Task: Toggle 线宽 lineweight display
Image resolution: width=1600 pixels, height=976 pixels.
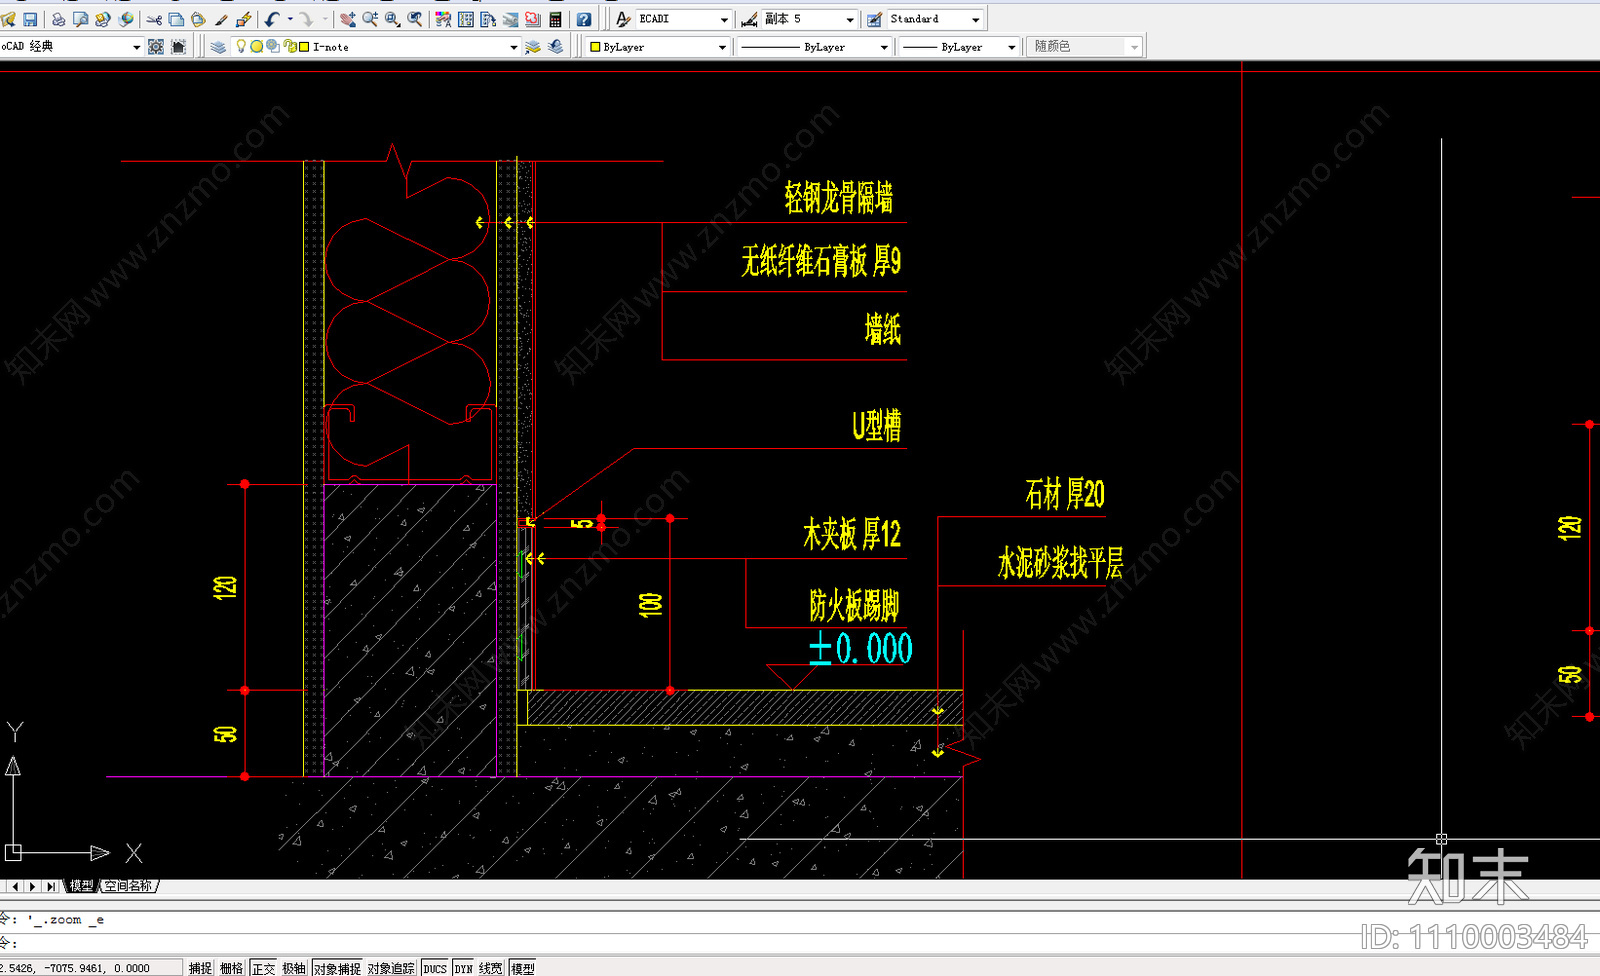Action: click(x=490, y=968)
